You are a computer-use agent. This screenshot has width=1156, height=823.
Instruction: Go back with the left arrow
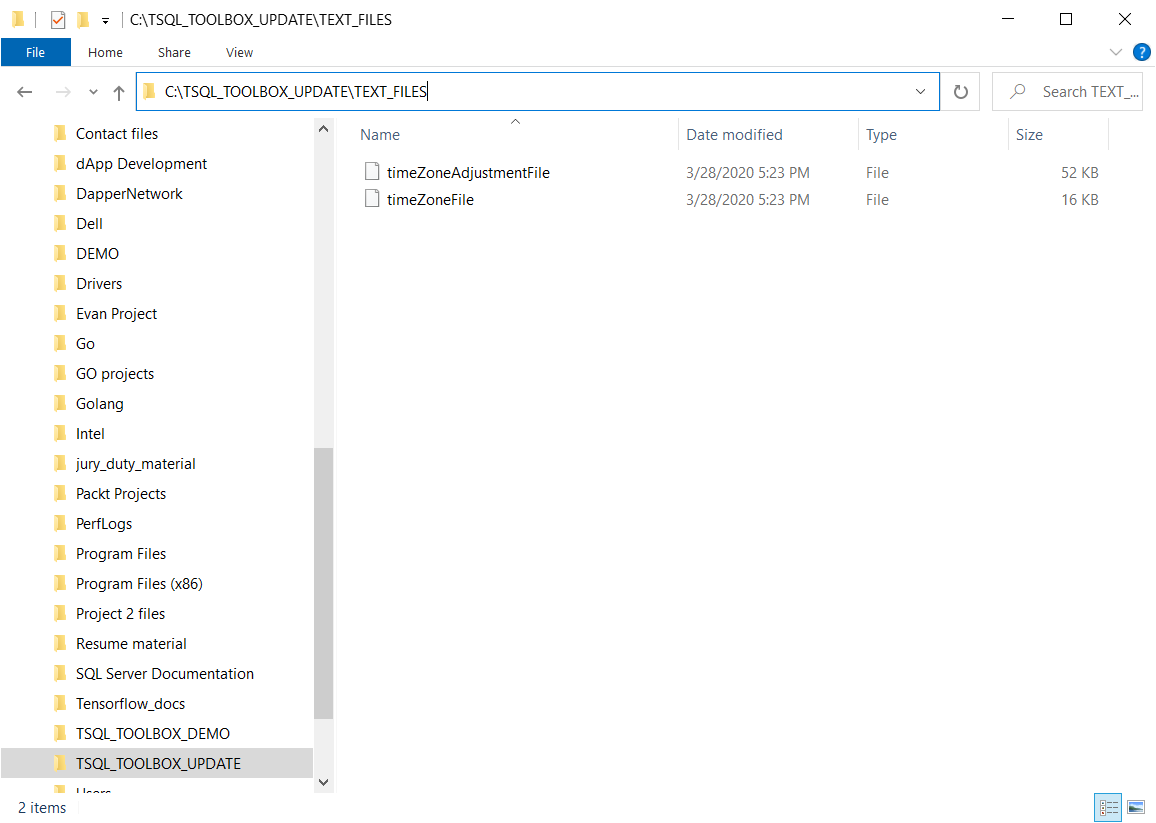coord(25,92)
